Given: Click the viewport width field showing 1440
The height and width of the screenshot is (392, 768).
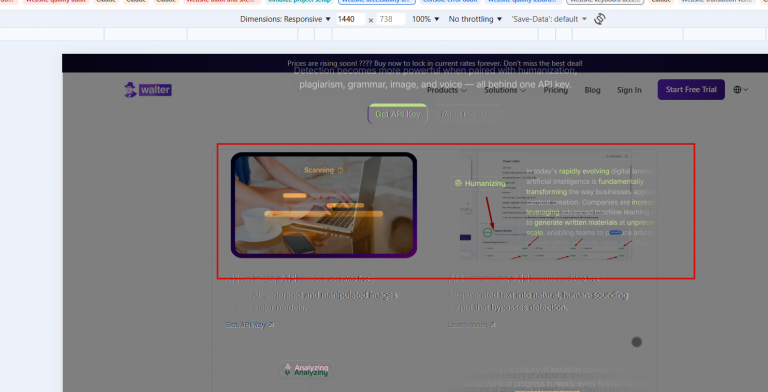Looking at the screenshot, I should pos(351,19).
